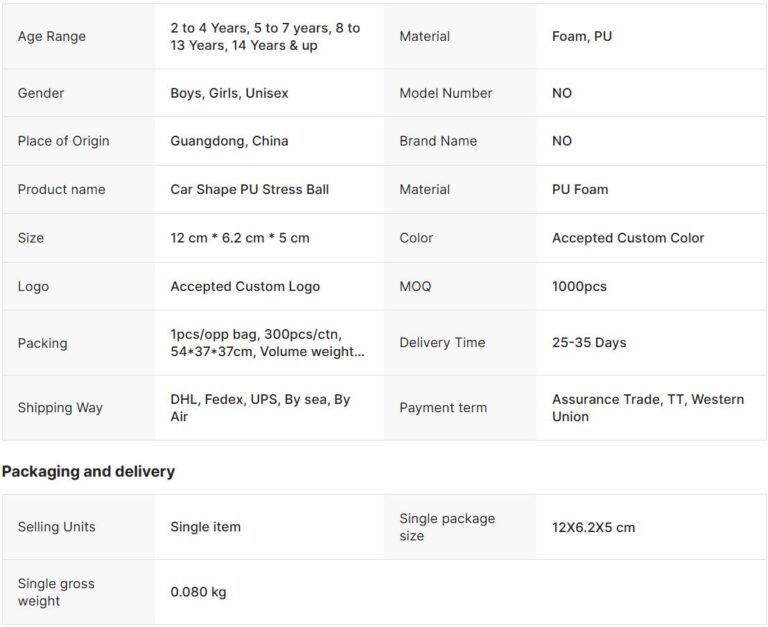Click the Model Number label
Viewport: 768px width, 627px height.
(x=445, y=93)
